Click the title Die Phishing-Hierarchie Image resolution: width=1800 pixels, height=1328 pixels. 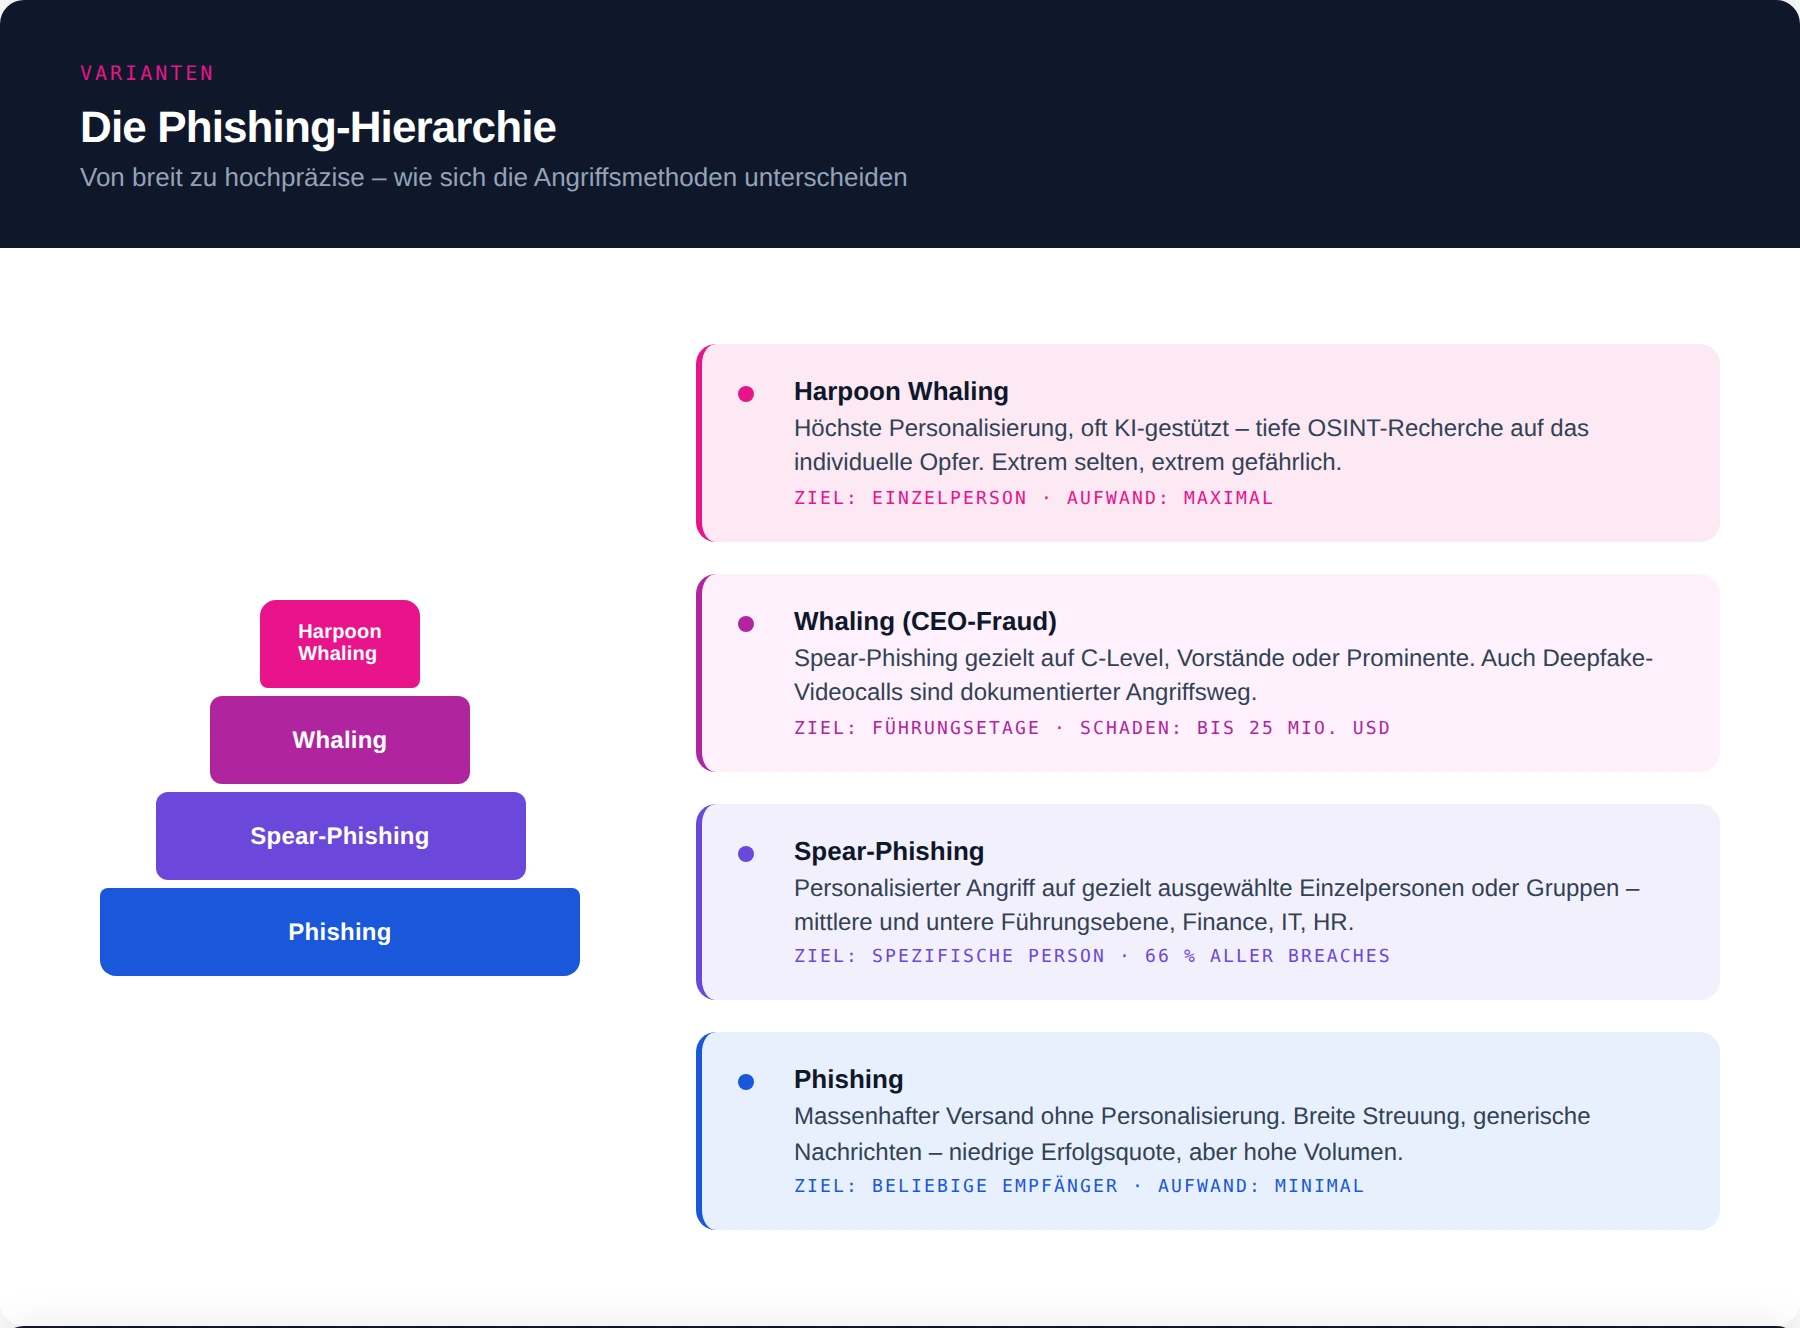(x=318, y=127)
